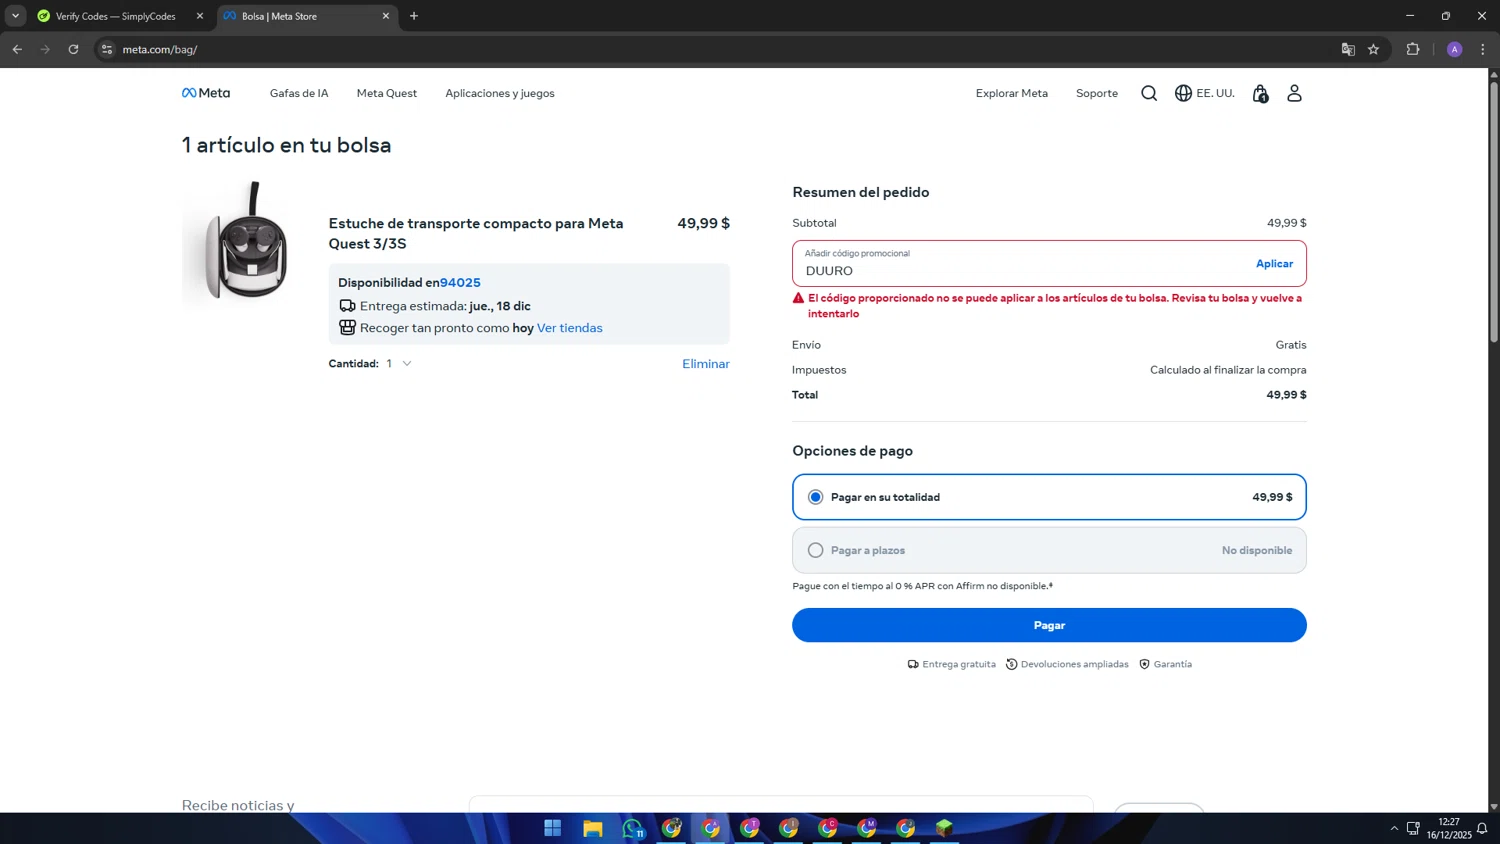This screenshot has height=844, width=1500.
Task: Click Entrega gratuita info text
Action: coord(952,664)
